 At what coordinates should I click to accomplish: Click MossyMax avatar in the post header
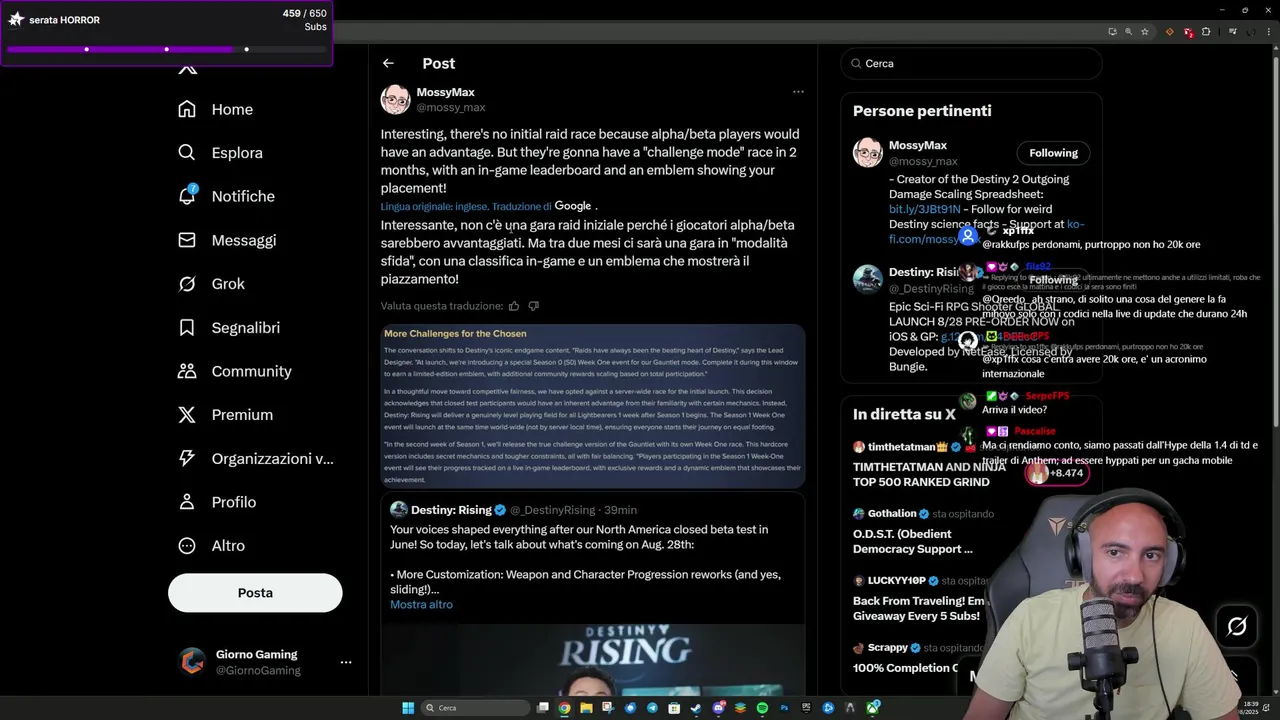tap(396, 99)
